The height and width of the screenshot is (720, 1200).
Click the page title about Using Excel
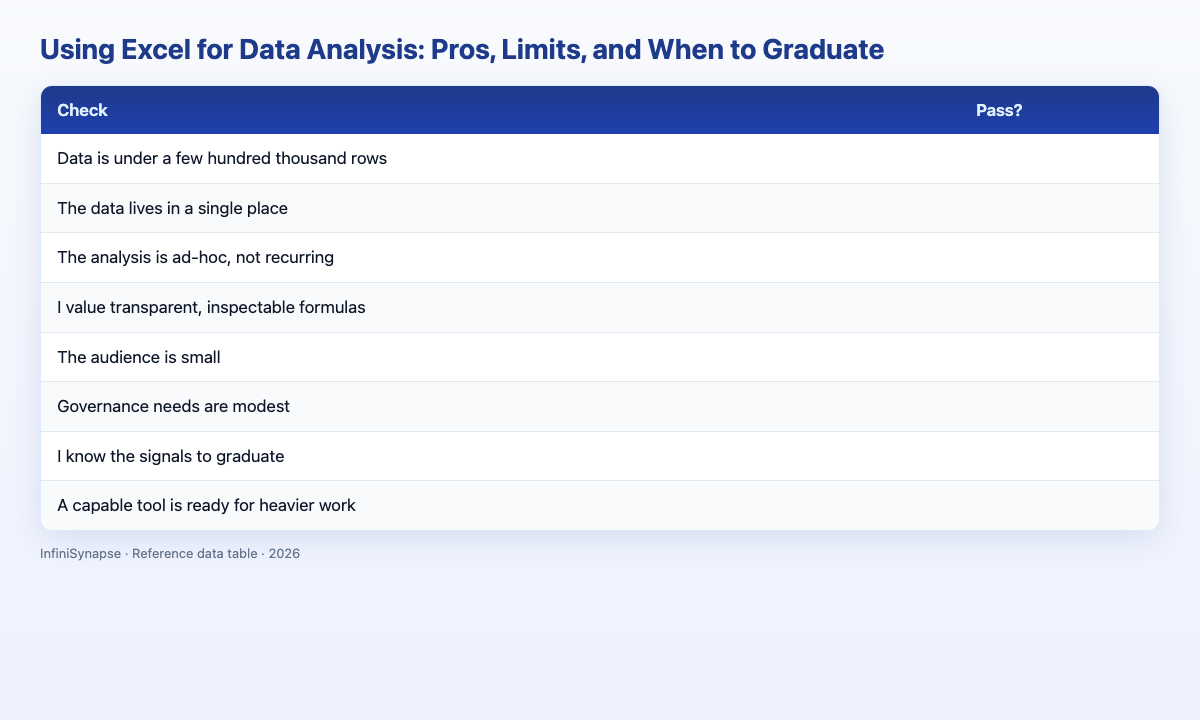[x=462, y=51]
